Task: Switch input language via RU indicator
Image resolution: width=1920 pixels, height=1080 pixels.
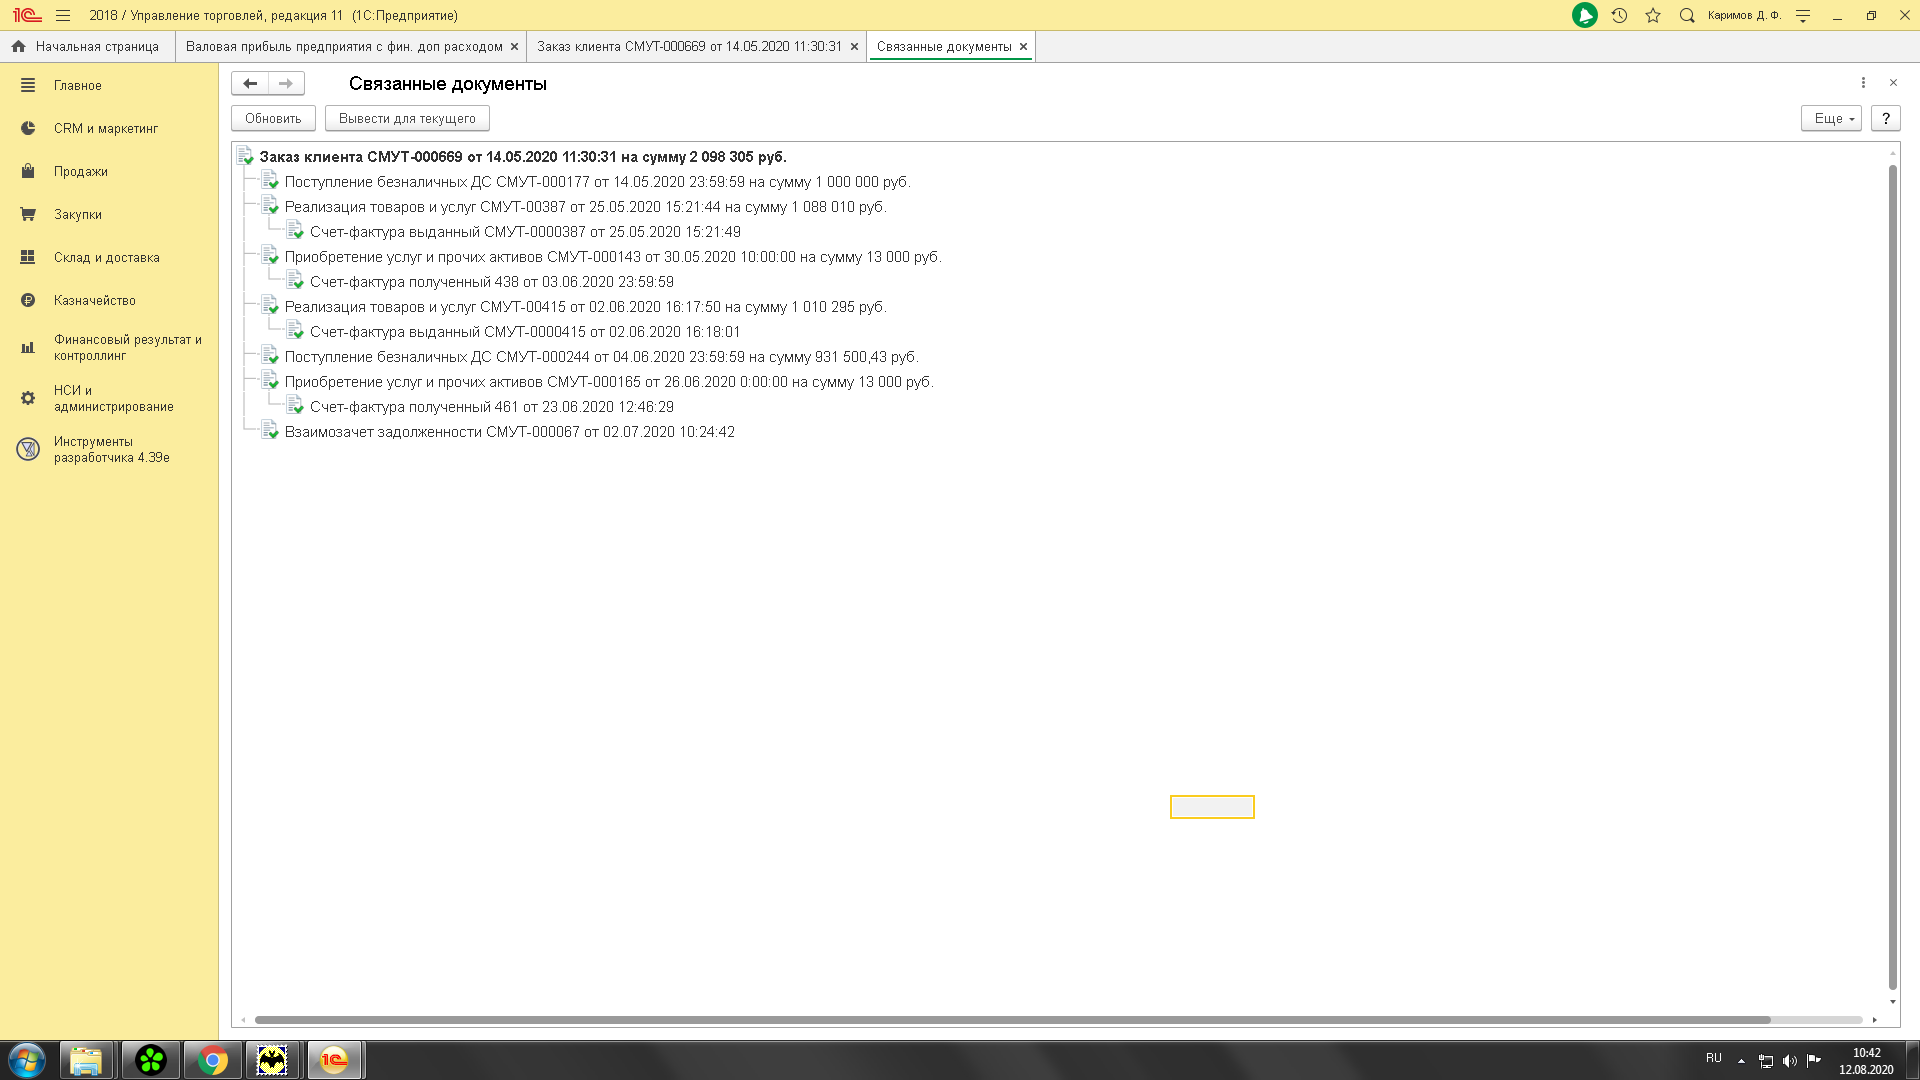Action: (1714, 1058)
